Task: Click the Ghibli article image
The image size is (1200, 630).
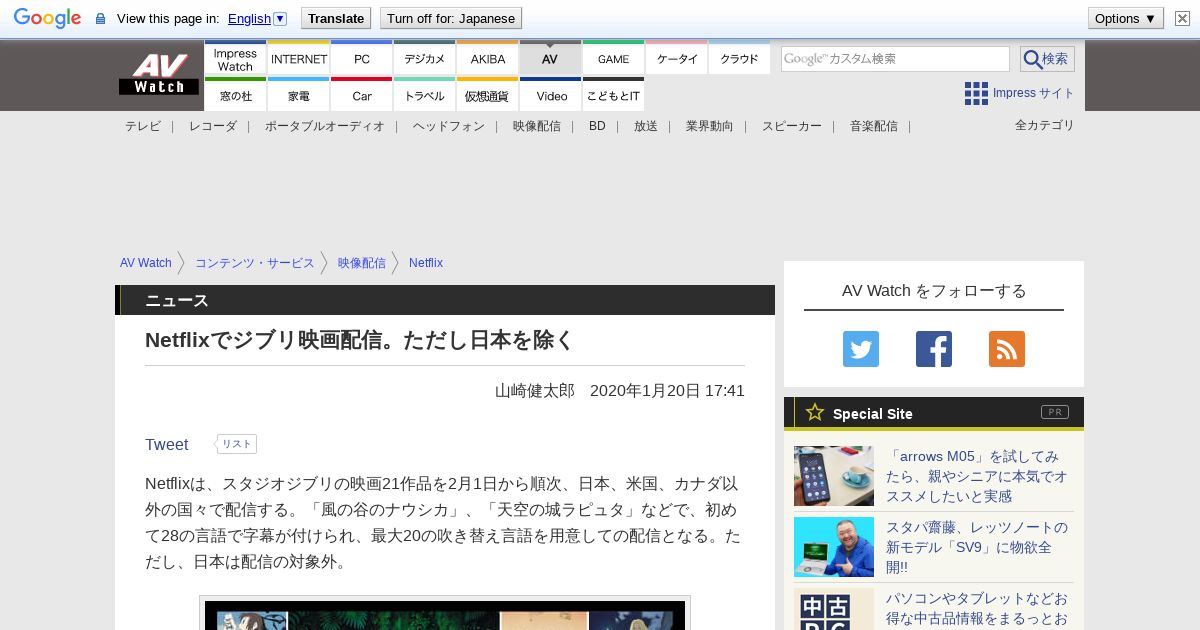Action: (445, 615)
